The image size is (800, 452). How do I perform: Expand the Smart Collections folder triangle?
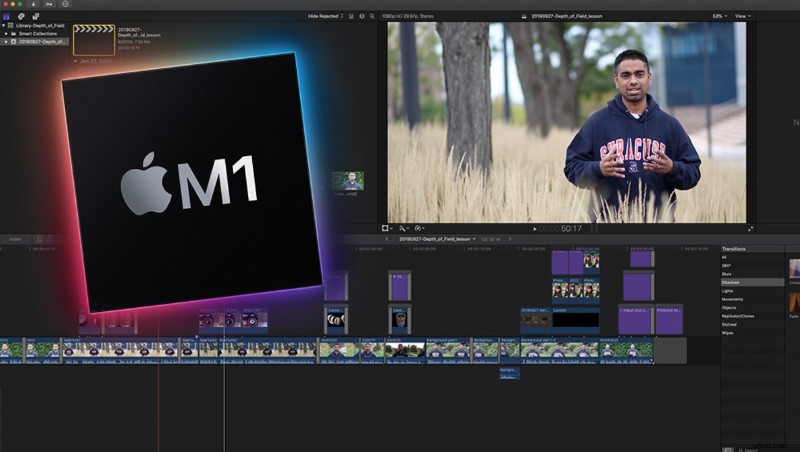coord(6,33)
